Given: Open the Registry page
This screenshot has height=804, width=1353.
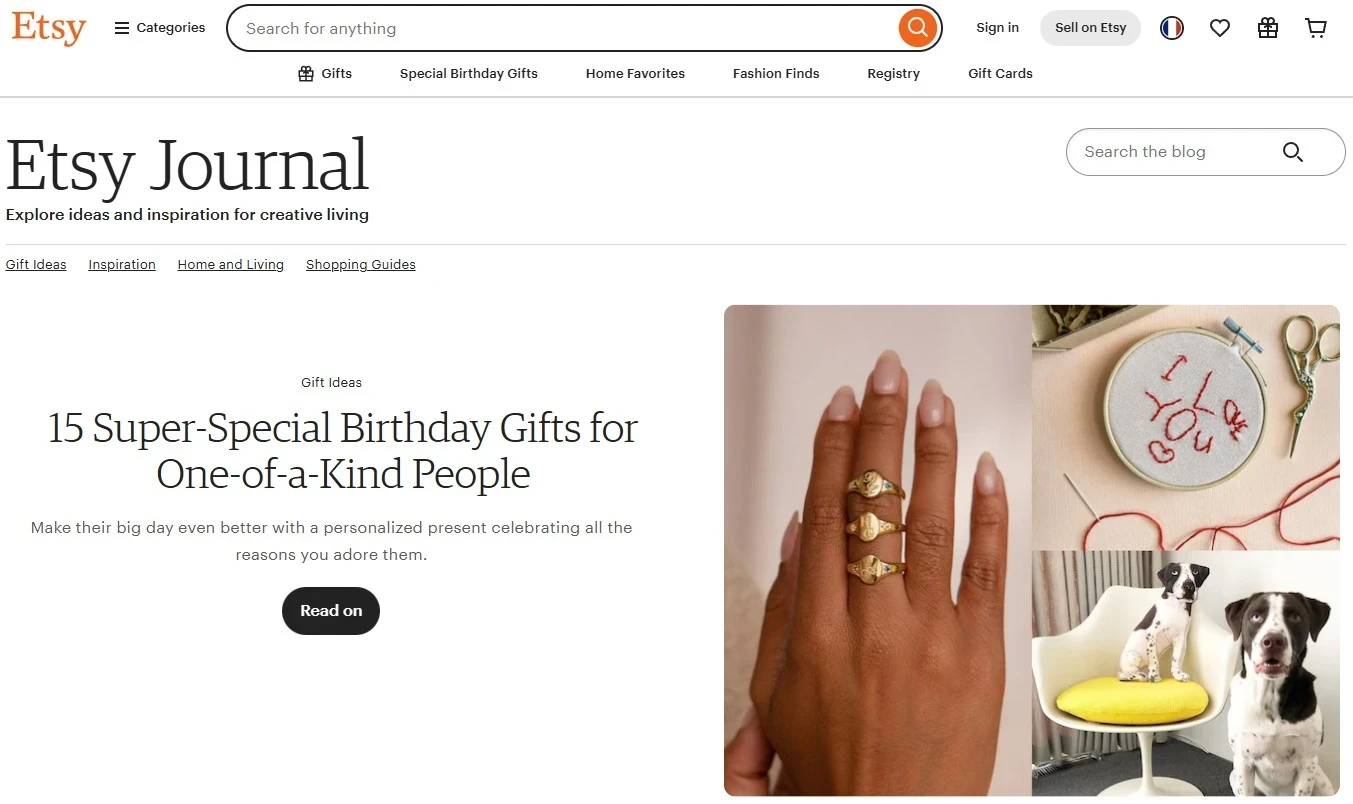Looking at the screenshot, I should (x=893, y=73).
